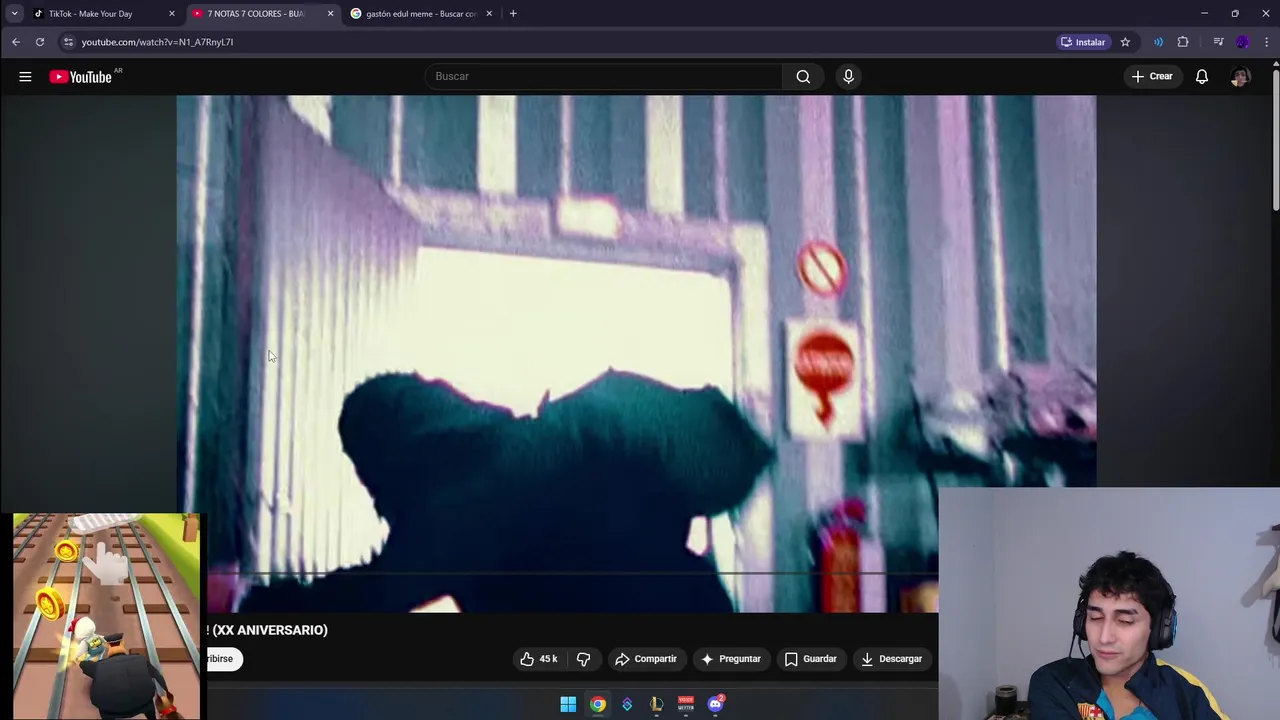Reload the page in Chrome
Image resolution: width=1280 pixels, height=720 pixels.
pos(40,42)
